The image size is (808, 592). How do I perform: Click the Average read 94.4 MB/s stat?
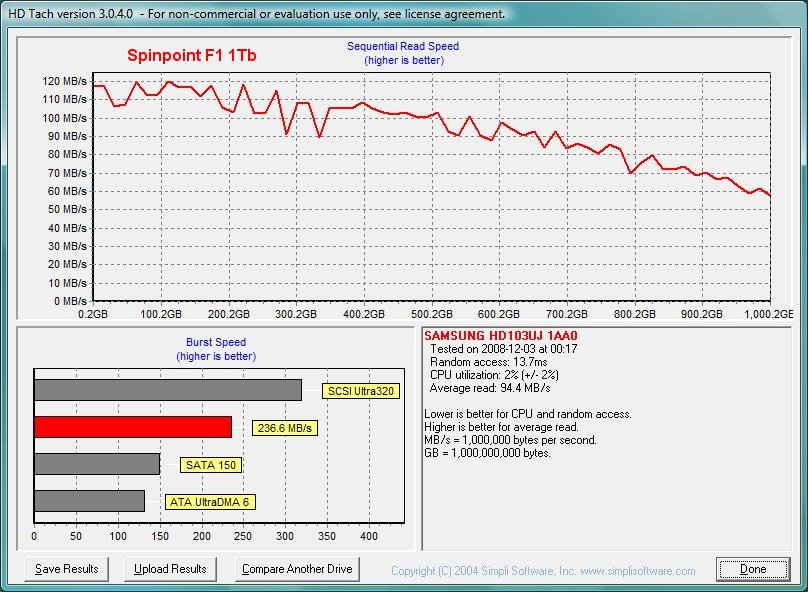(491, 387)
